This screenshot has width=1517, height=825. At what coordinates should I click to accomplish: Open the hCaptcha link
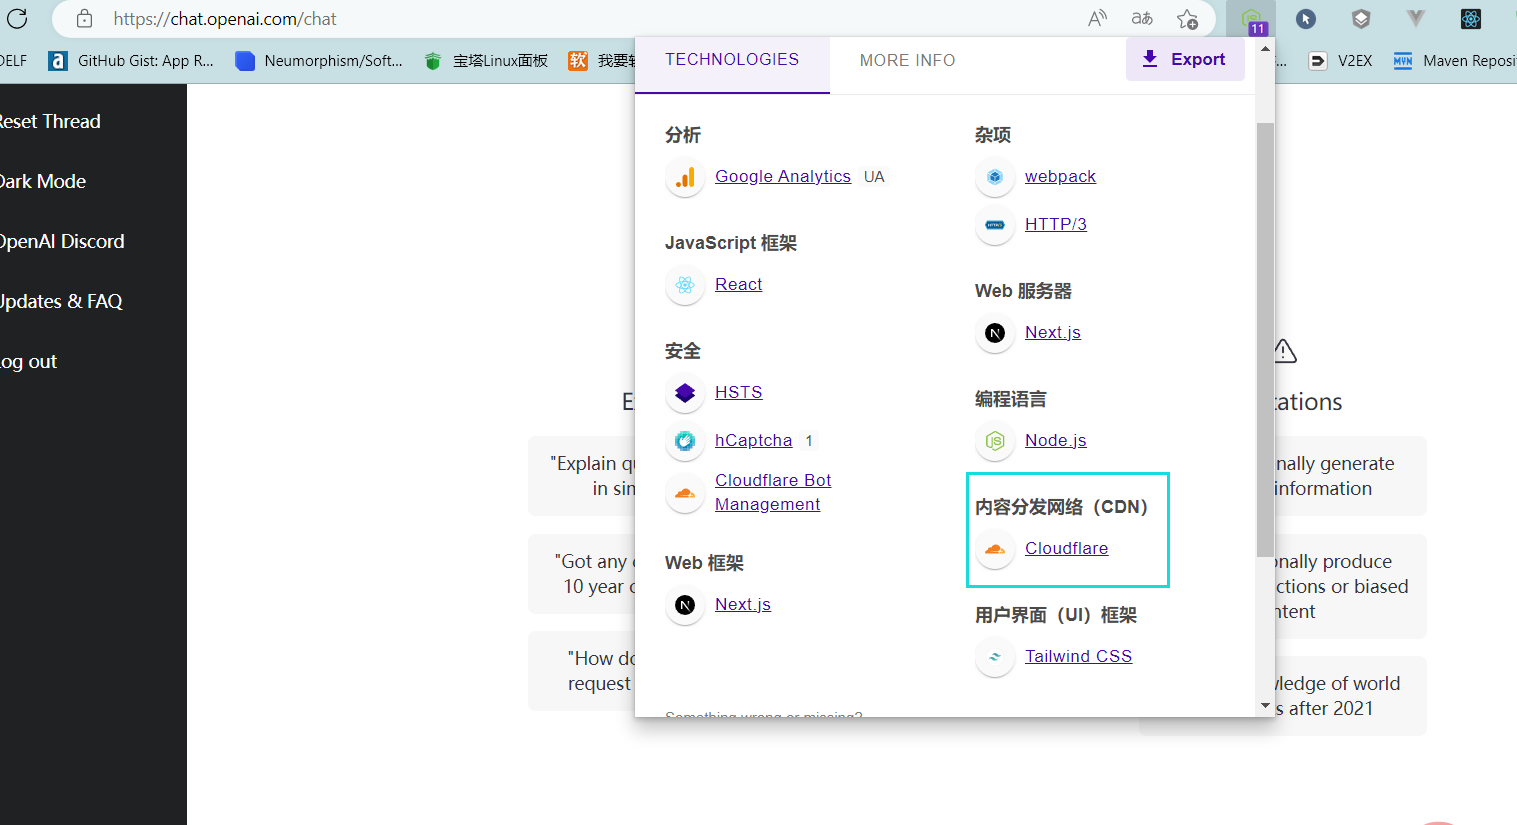point(754,440)
